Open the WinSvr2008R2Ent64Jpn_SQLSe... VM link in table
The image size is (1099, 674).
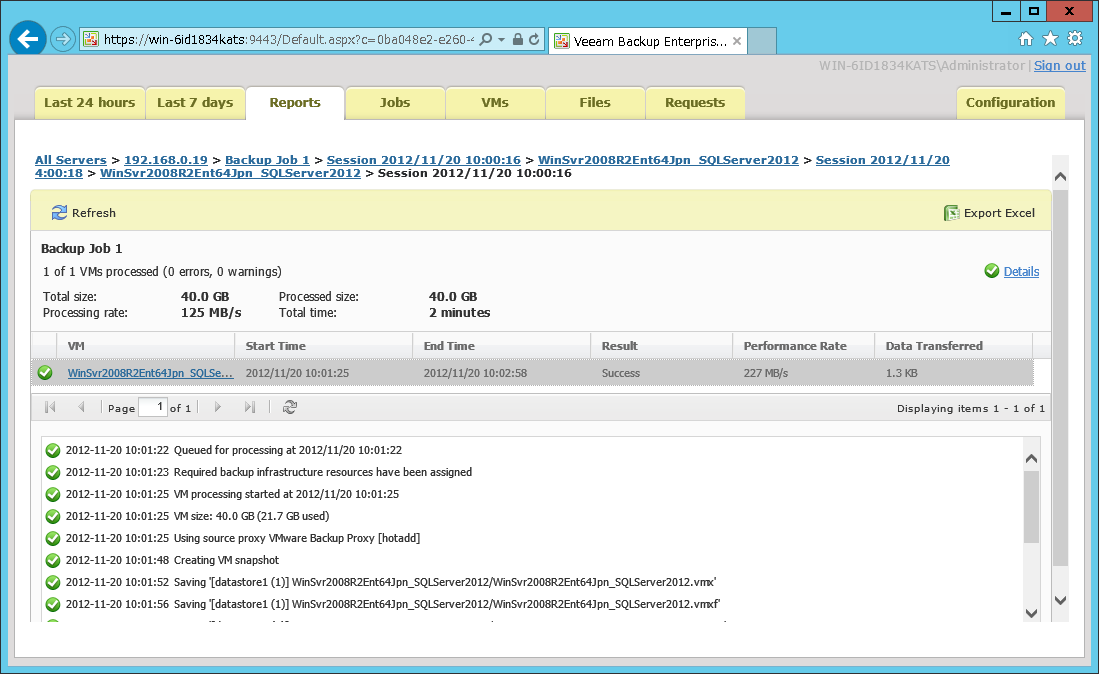coord(150,373)
